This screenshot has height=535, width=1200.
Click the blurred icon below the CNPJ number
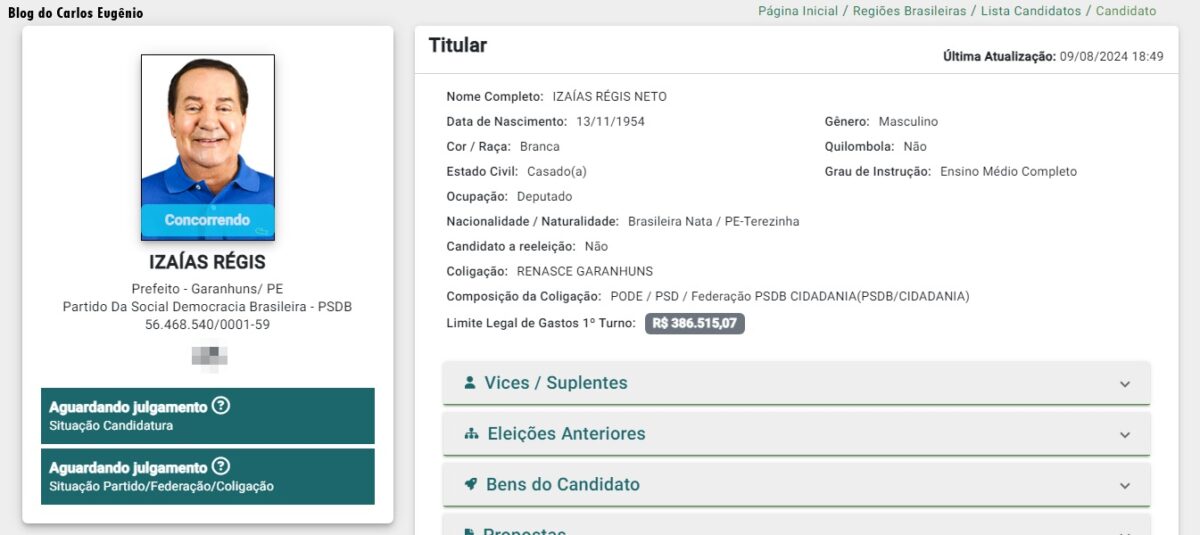pos(209,356)
